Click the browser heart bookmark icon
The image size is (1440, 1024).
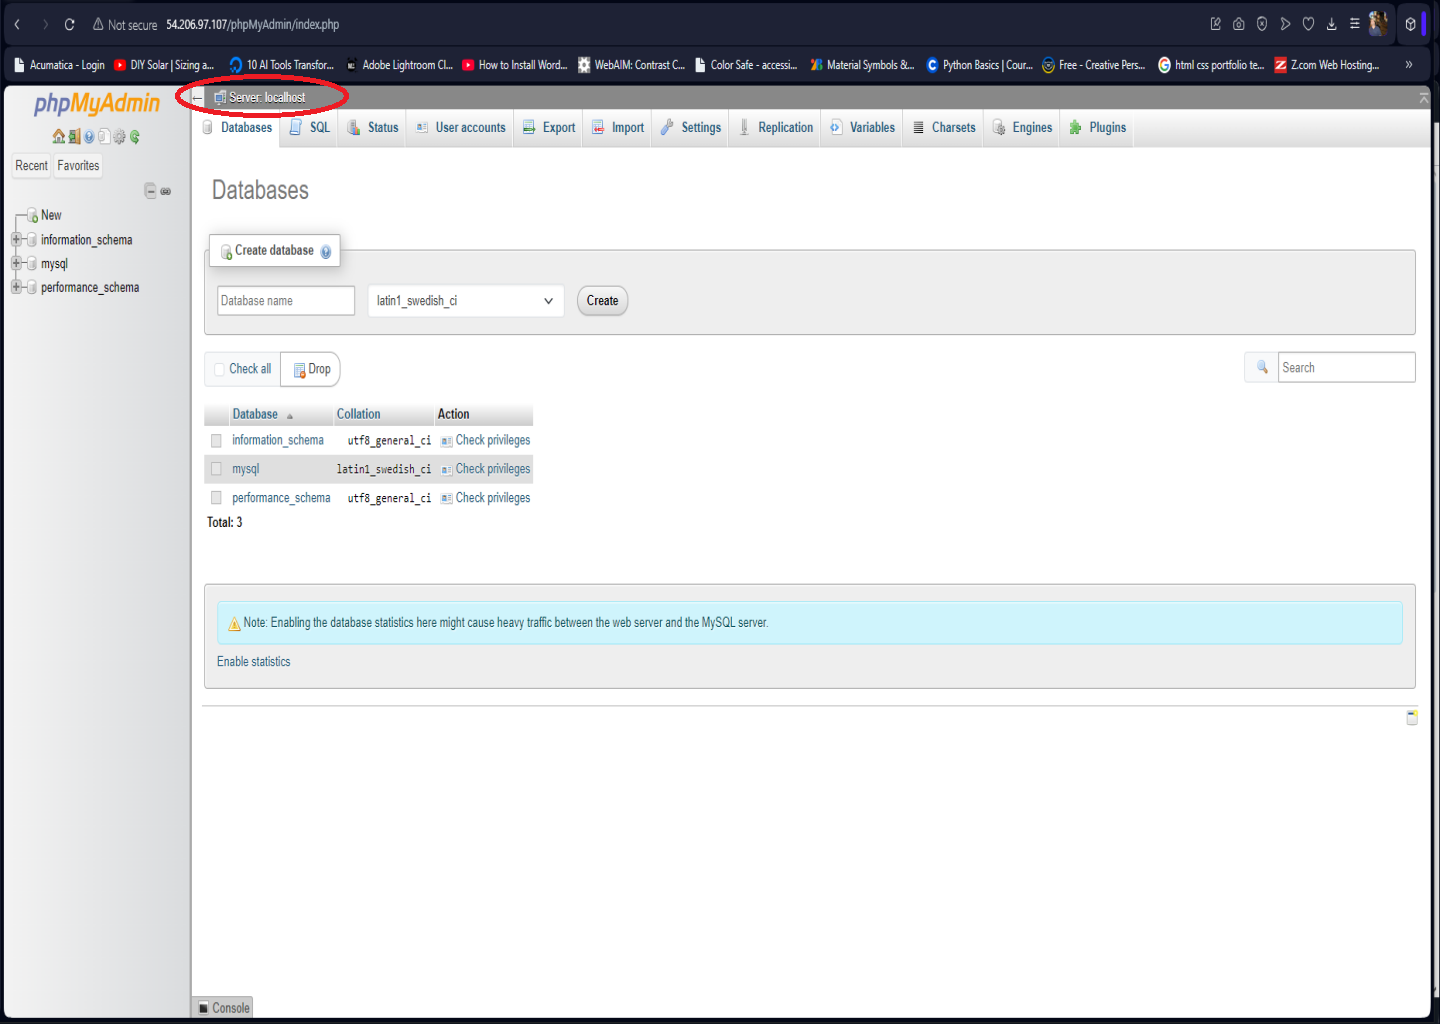pyautogui.click(x=1308, y=24)
